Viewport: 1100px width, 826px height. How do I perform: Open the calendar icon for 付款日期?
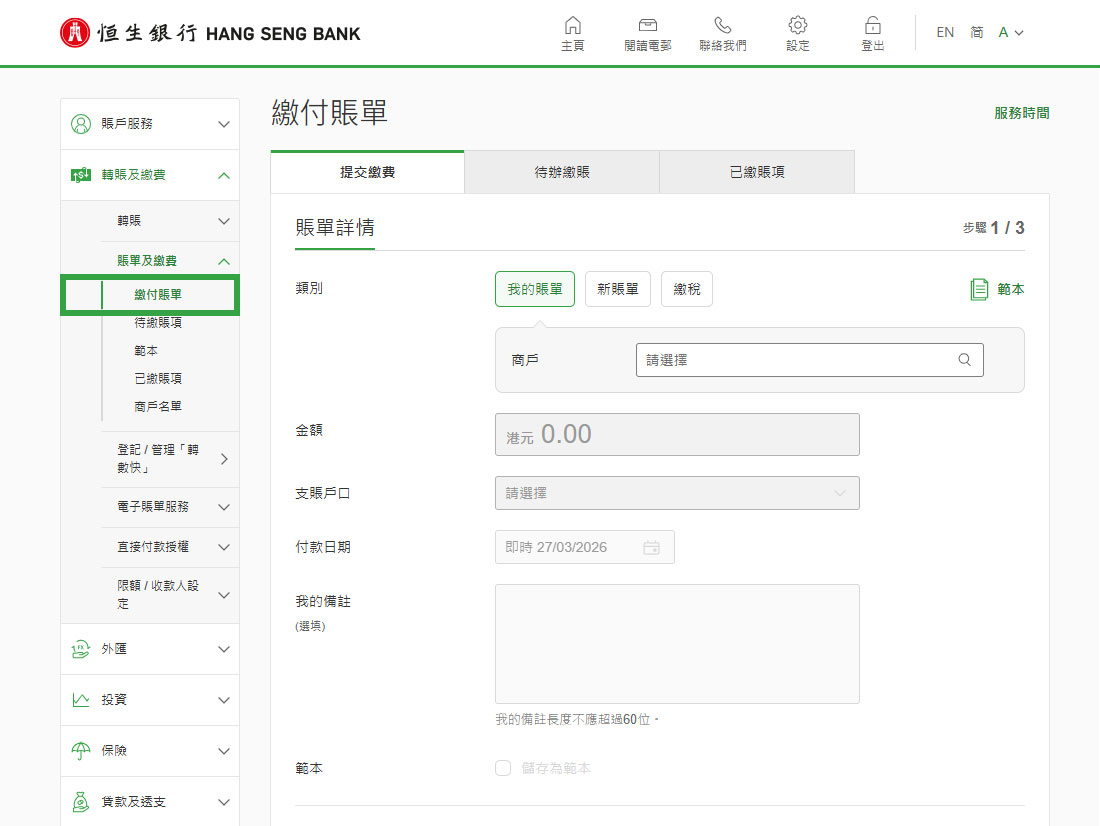651,547
